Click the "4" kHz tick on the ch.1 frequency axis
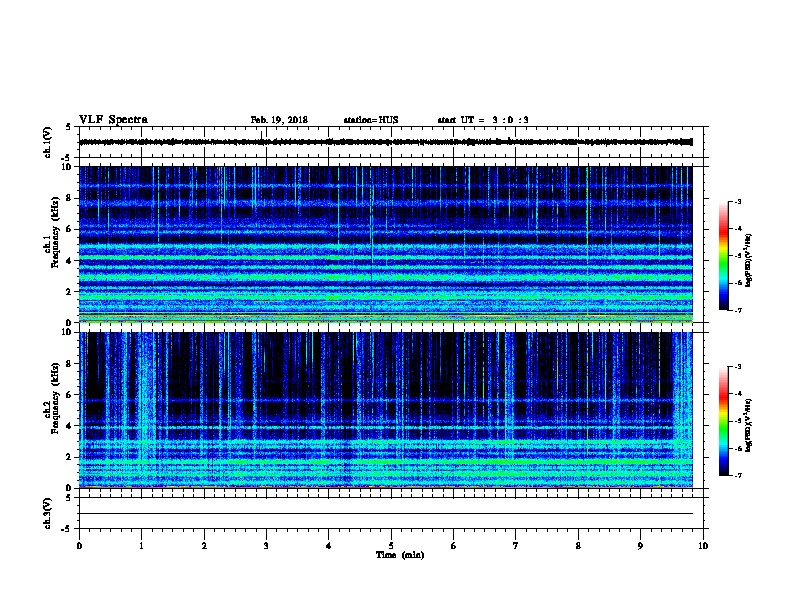The width and height of the screenshot is (792, 612). coord(69,261)
